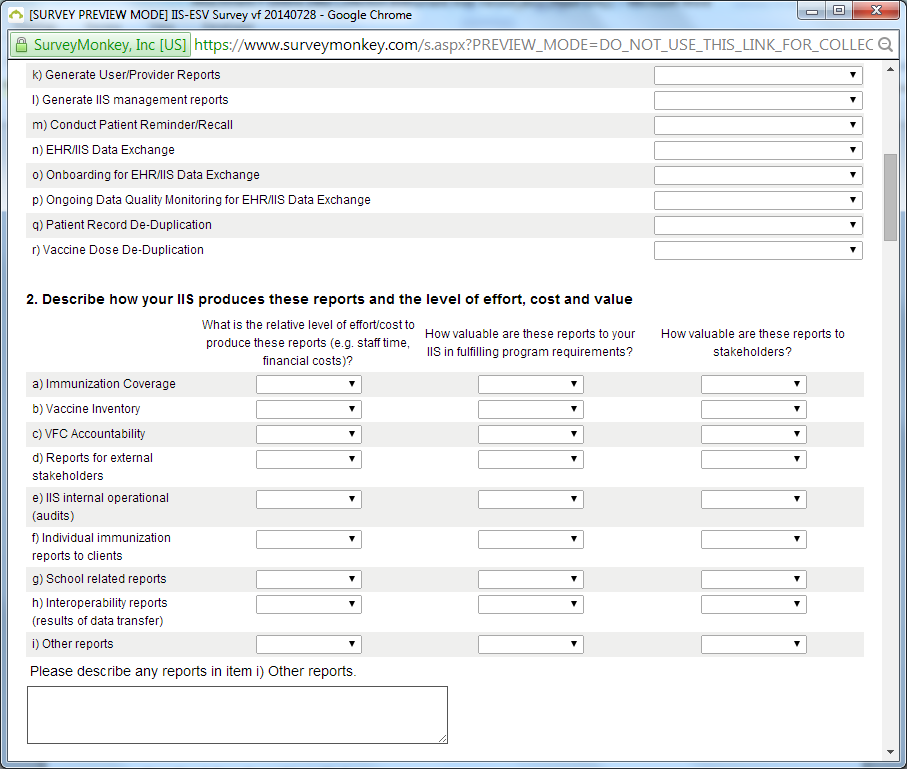Click the SurveyMonkey, Inc [US] certificate badge
Image resolution: width=907 pixels, height=769 pixels.
click(100, 45)
